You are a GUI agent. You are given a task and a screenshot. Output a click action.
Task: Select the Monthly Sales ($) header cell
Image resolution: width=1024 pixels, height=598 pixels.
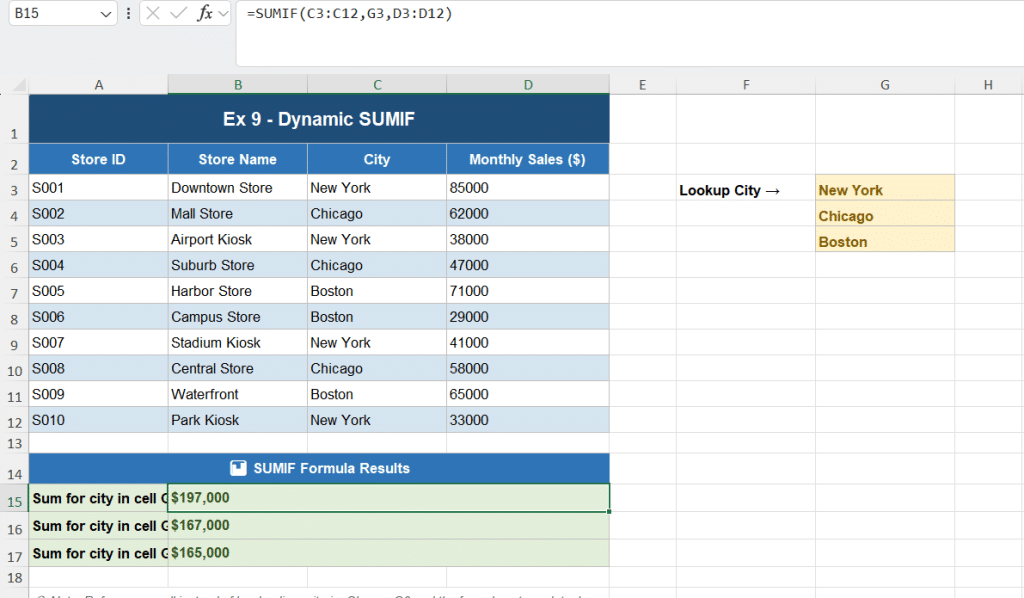click(527, 159)
